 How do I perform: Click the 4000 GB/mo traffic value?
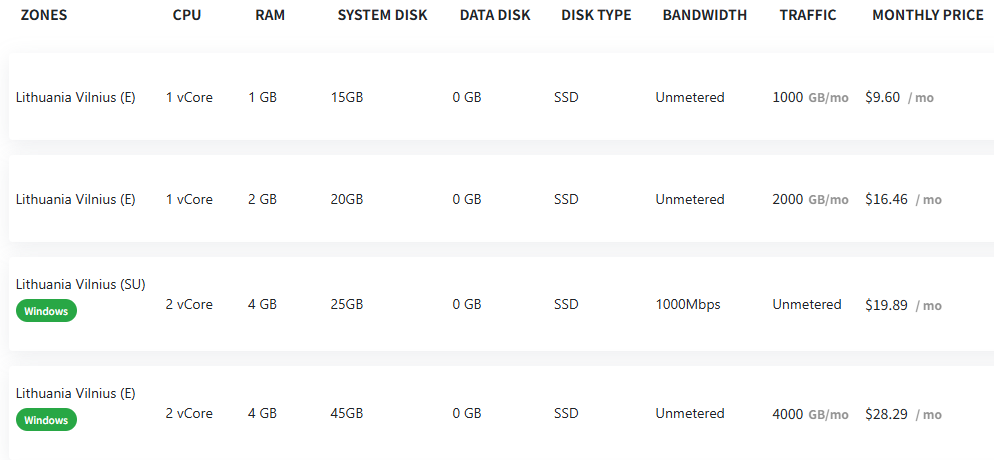pos(810,414)
